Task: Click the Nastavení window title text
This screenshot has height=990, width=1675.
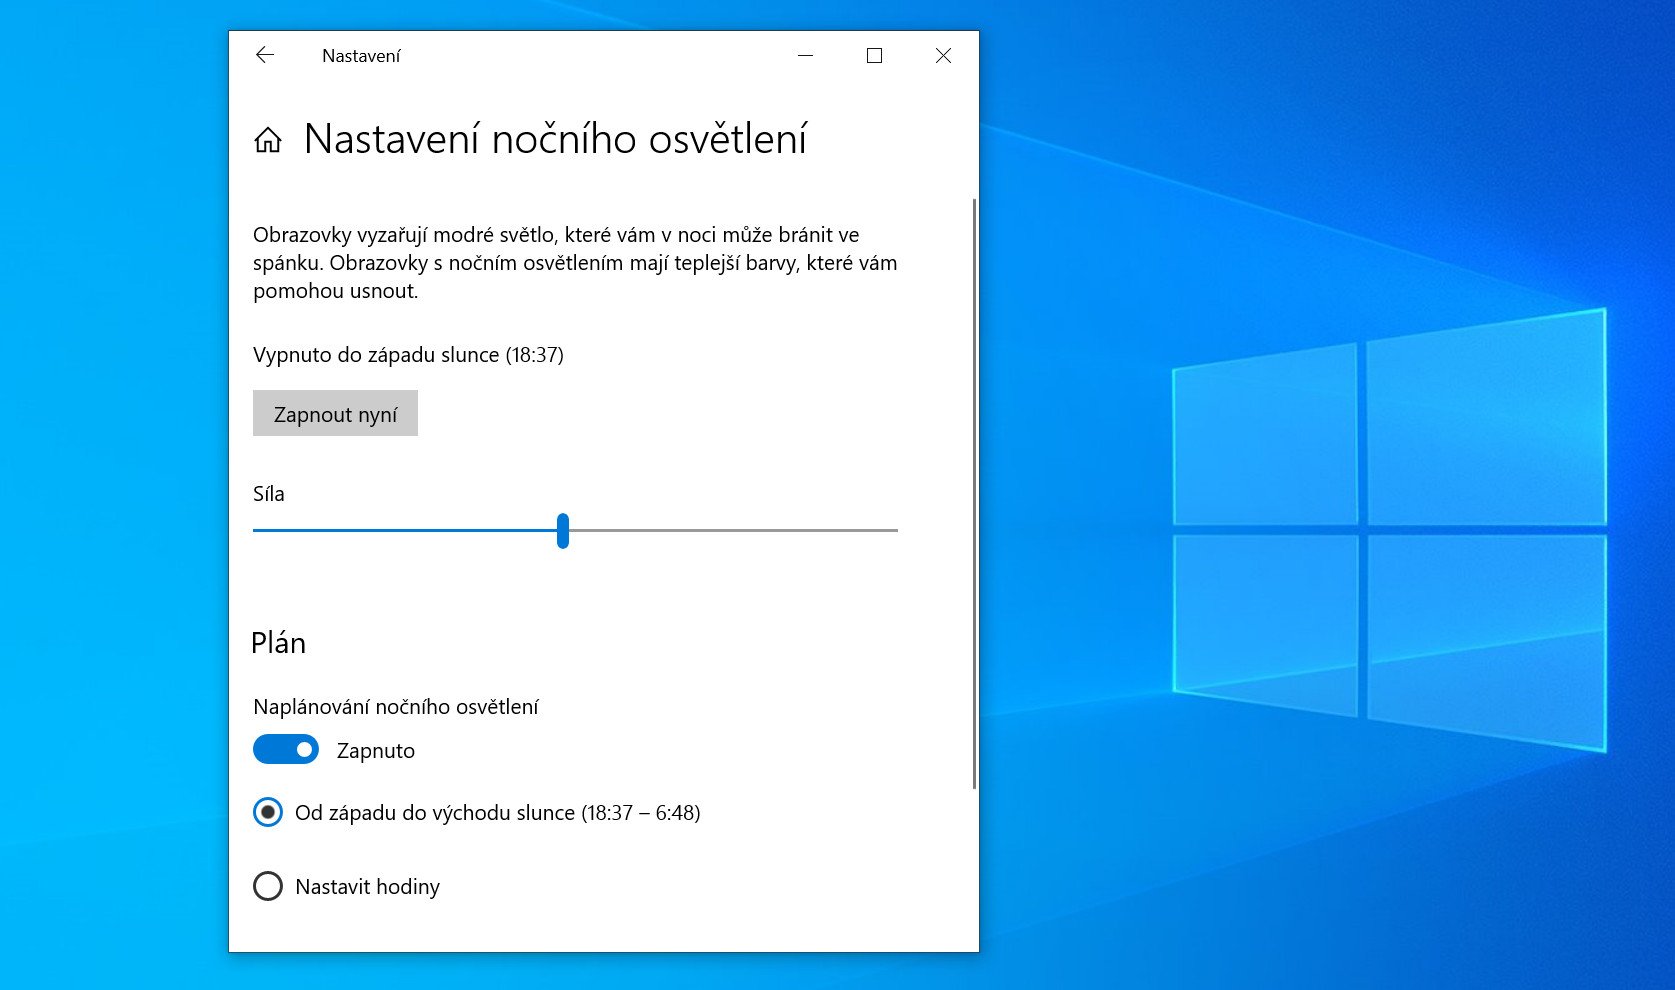Action: (361, 56)
